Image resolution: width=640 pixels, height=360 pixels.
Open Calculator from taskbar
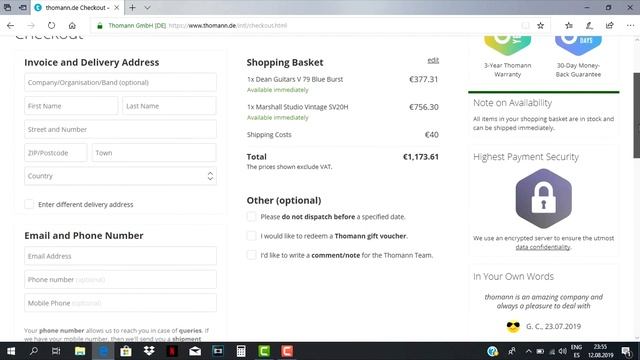[x=241, y=351]
